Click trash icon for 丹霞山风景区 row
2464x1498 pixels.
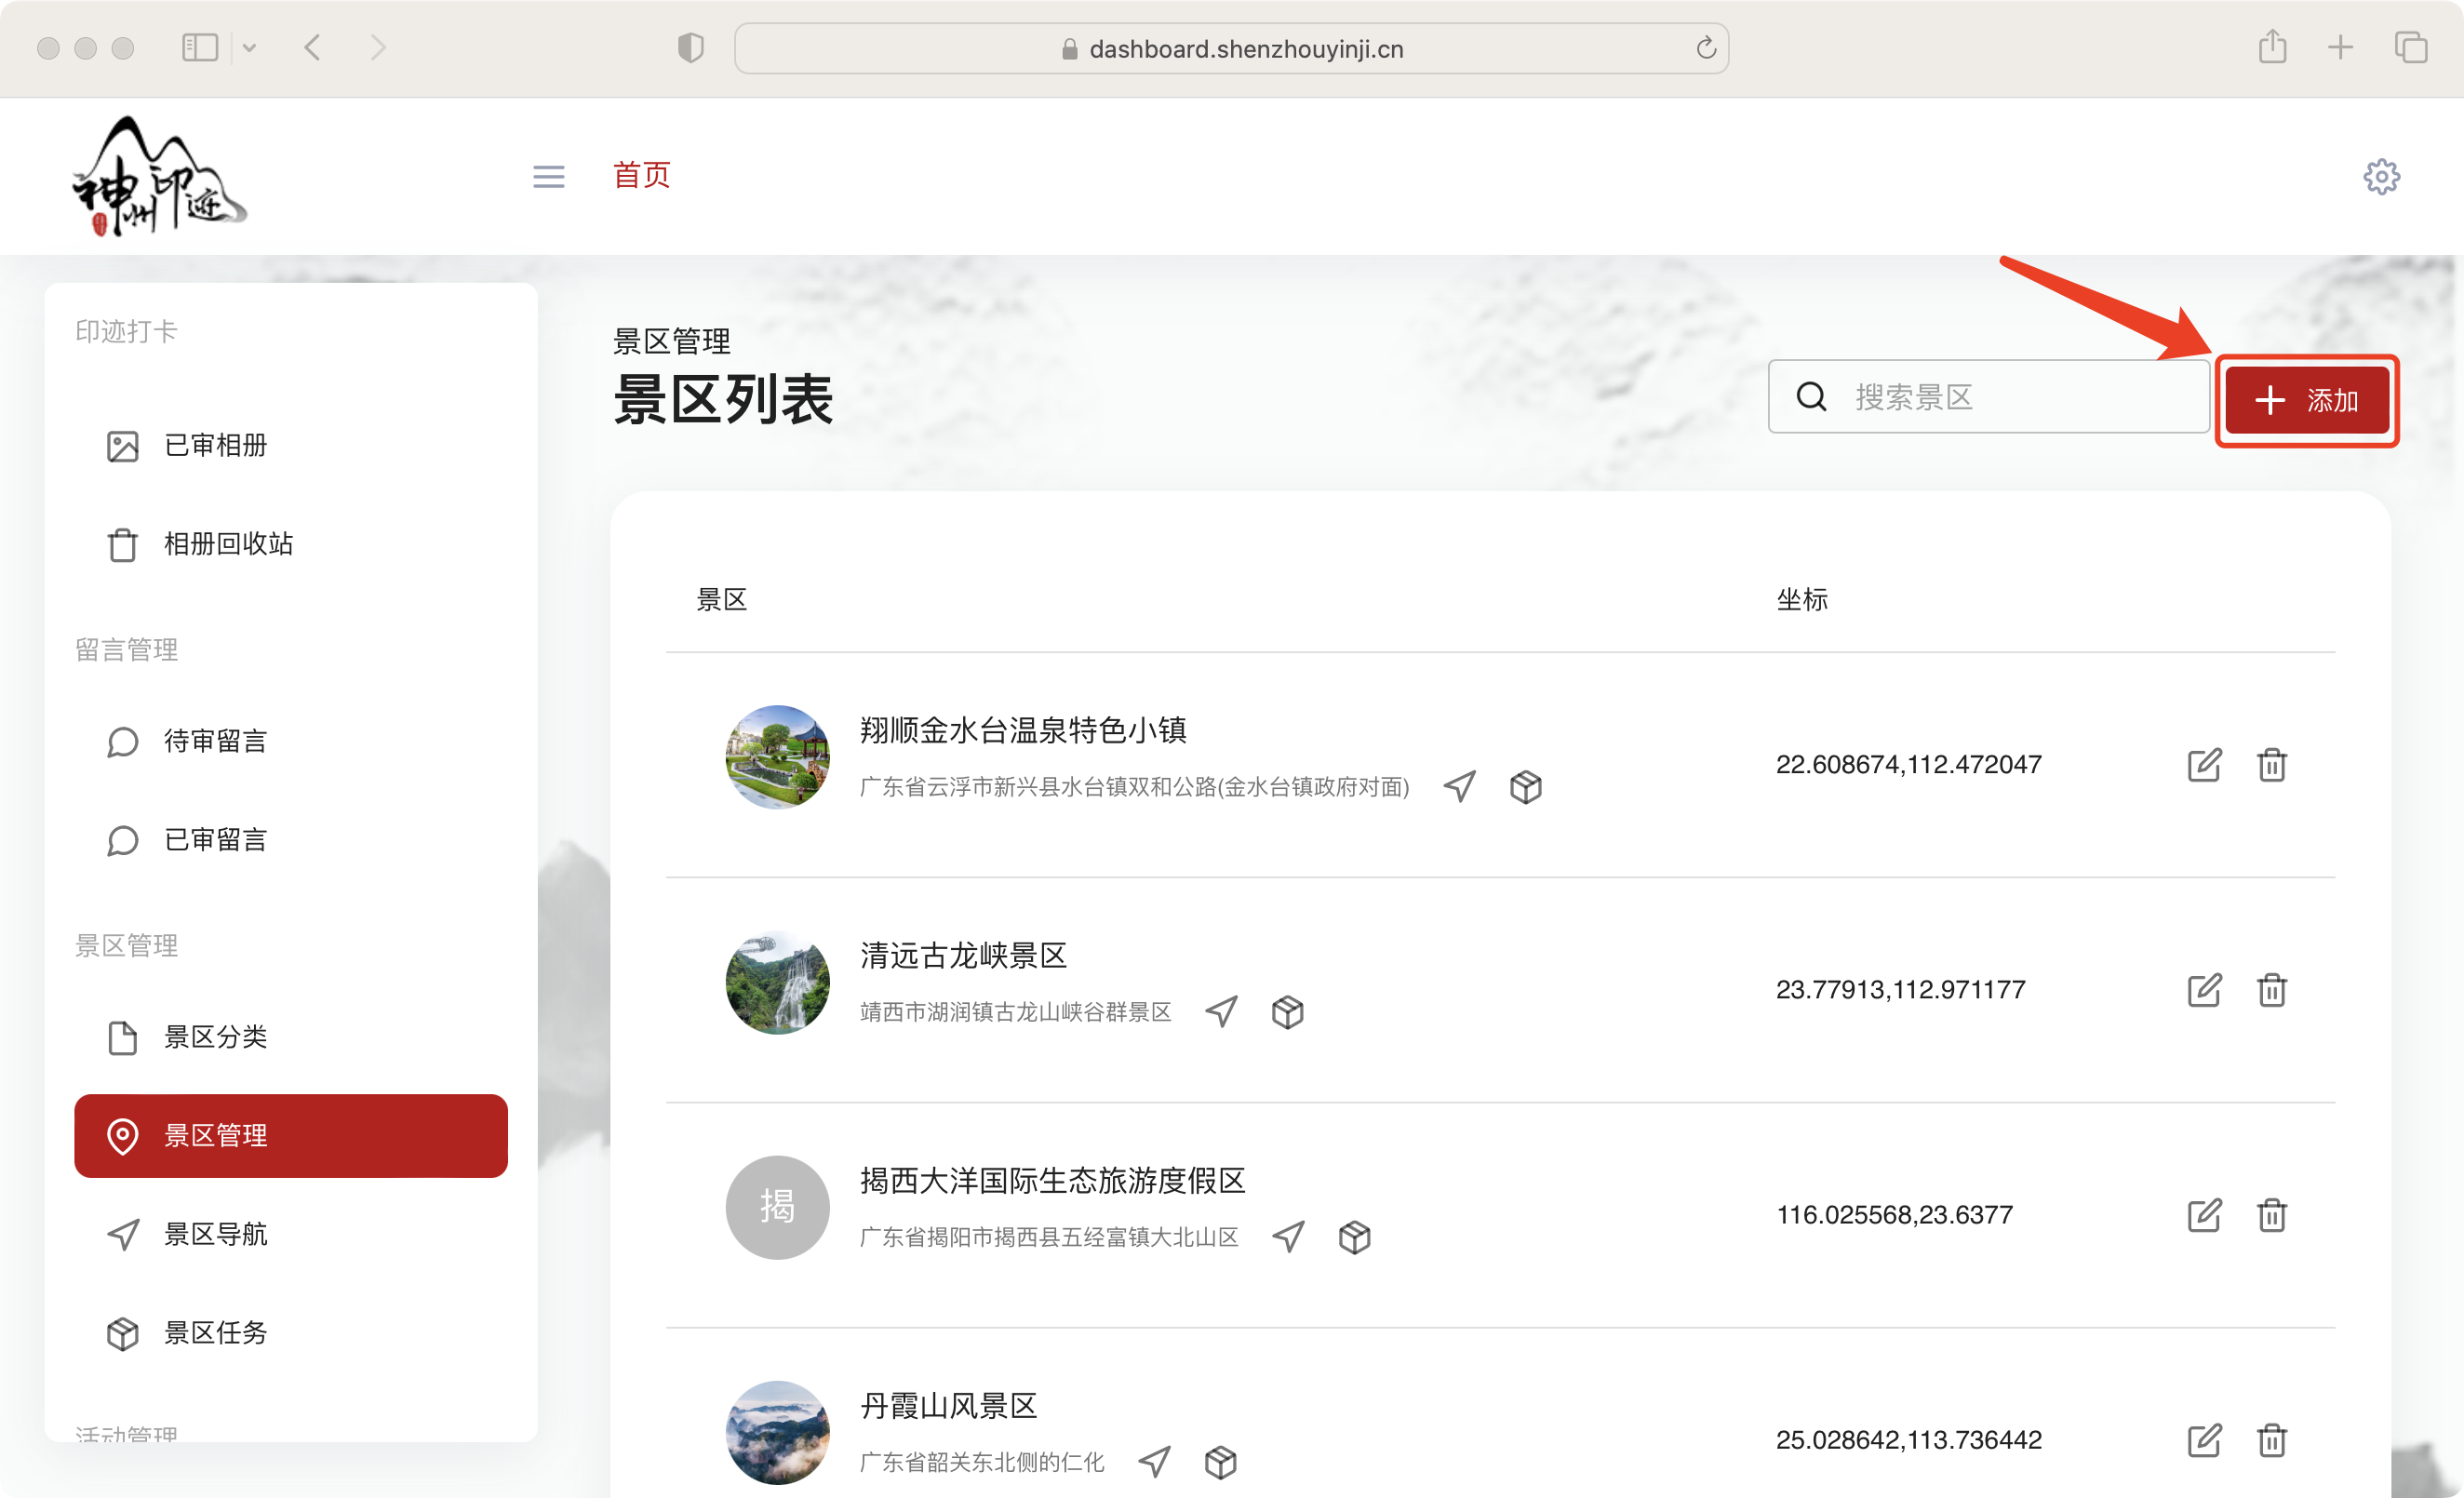click(x=2271, y=1440)
